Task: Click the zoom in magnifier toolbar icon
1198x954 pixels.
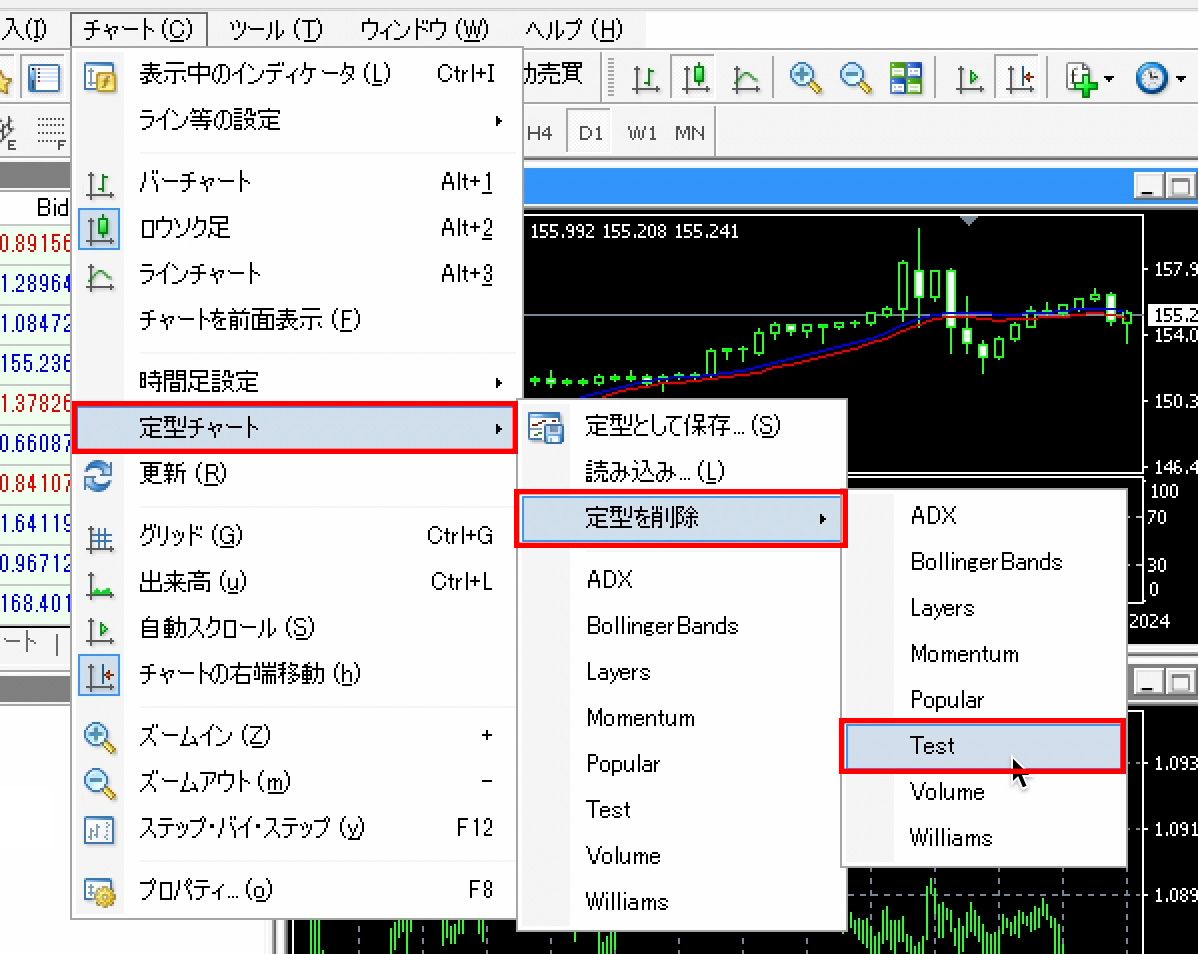Action: (x=805, y=78)
